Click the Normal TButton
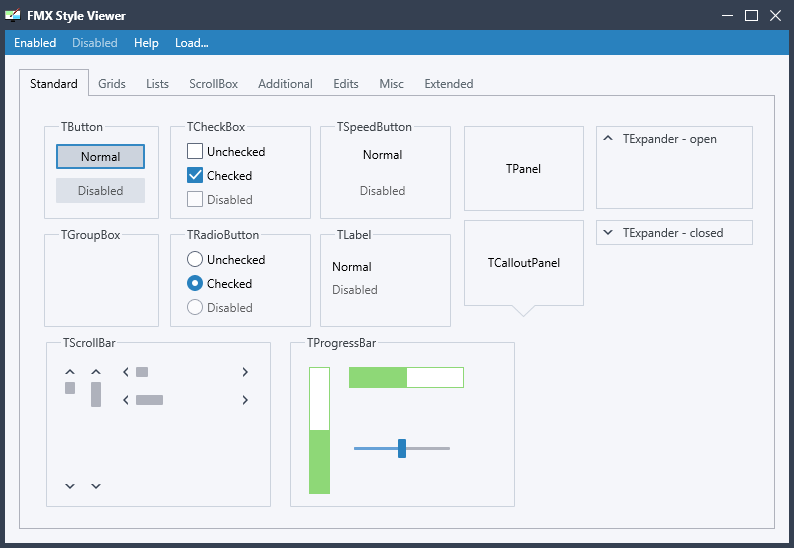 click(100, 156)
